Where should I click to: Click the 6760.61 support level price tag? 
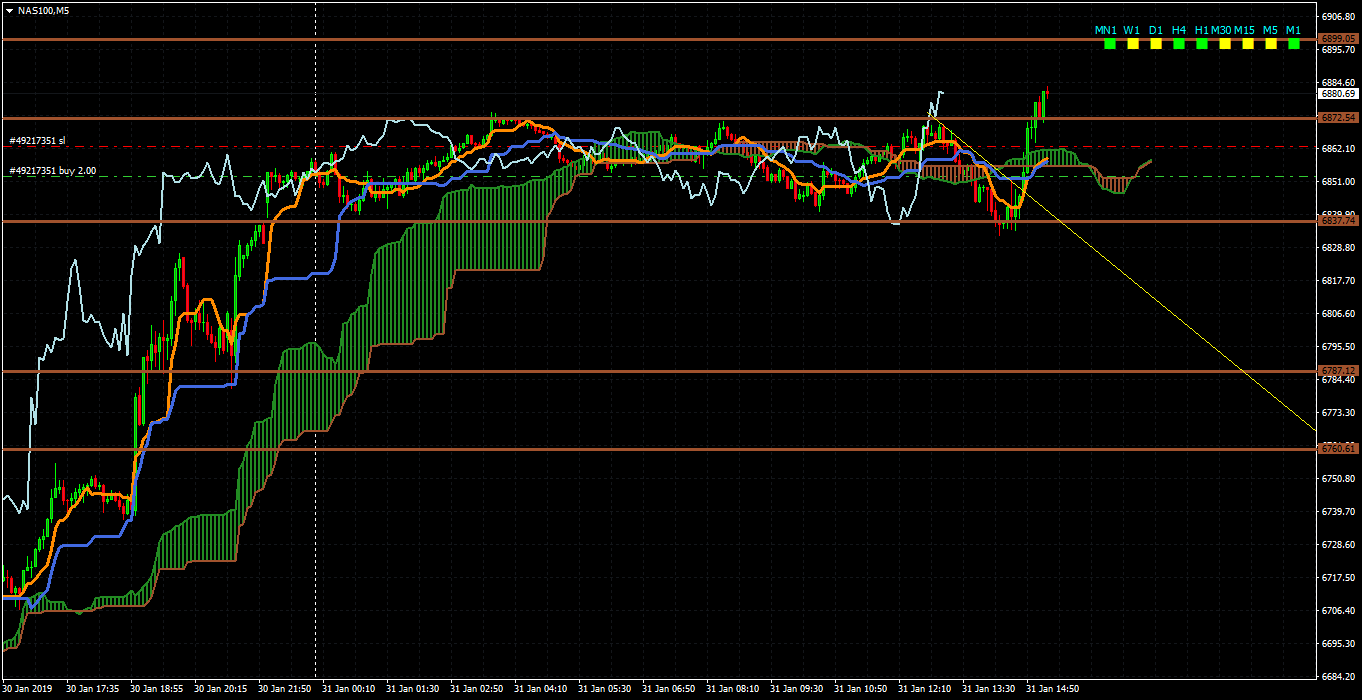(x=1337, y=449)
